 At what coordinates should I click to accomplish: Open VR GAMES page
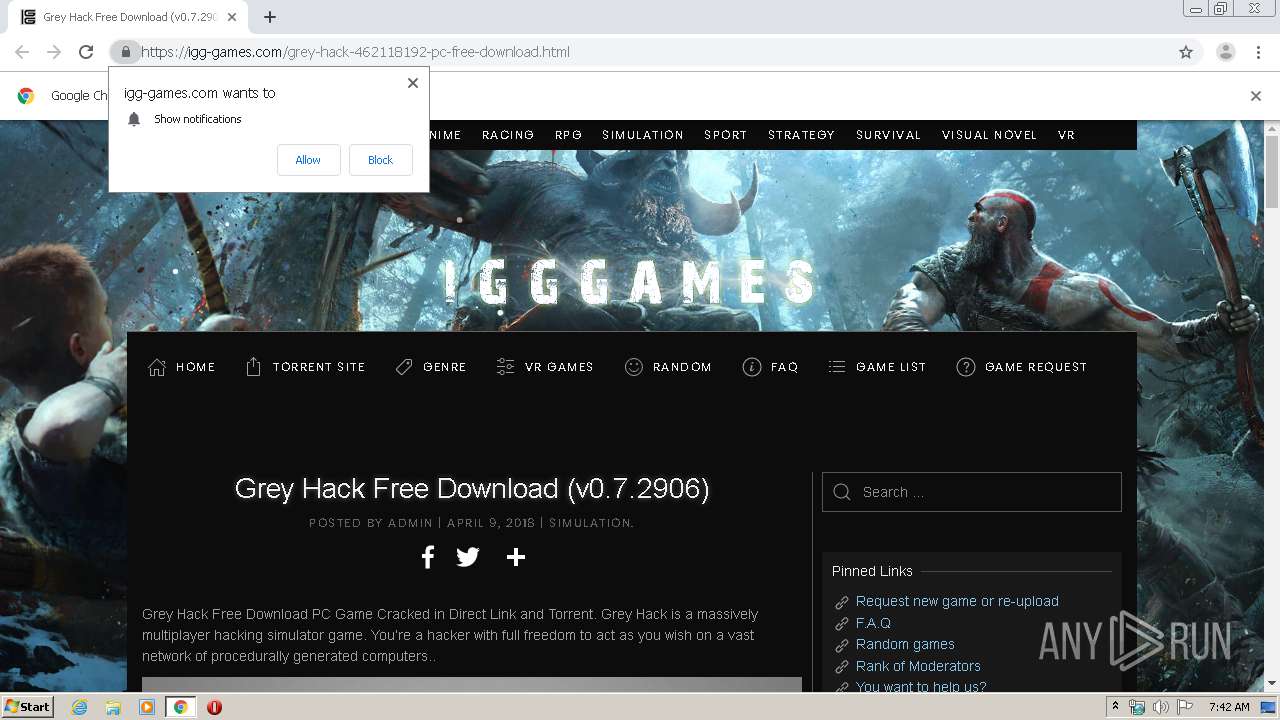coord(559,367)
